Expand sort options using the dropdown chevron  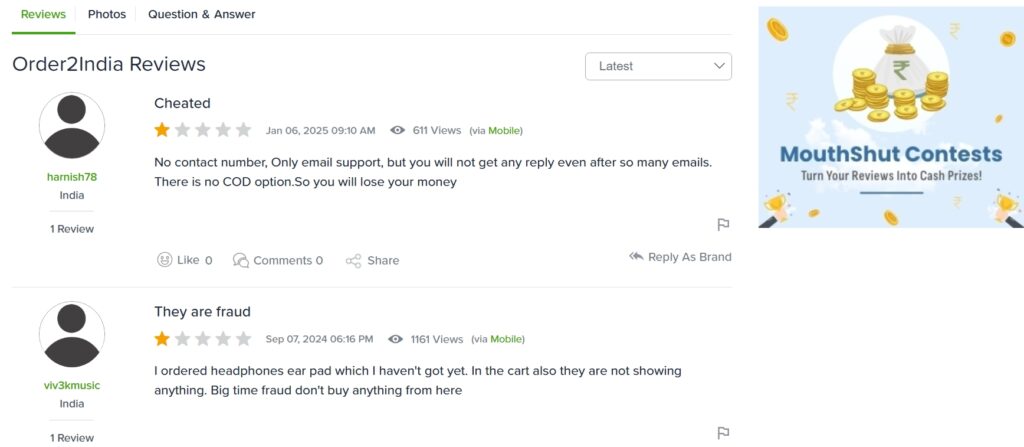719,66
